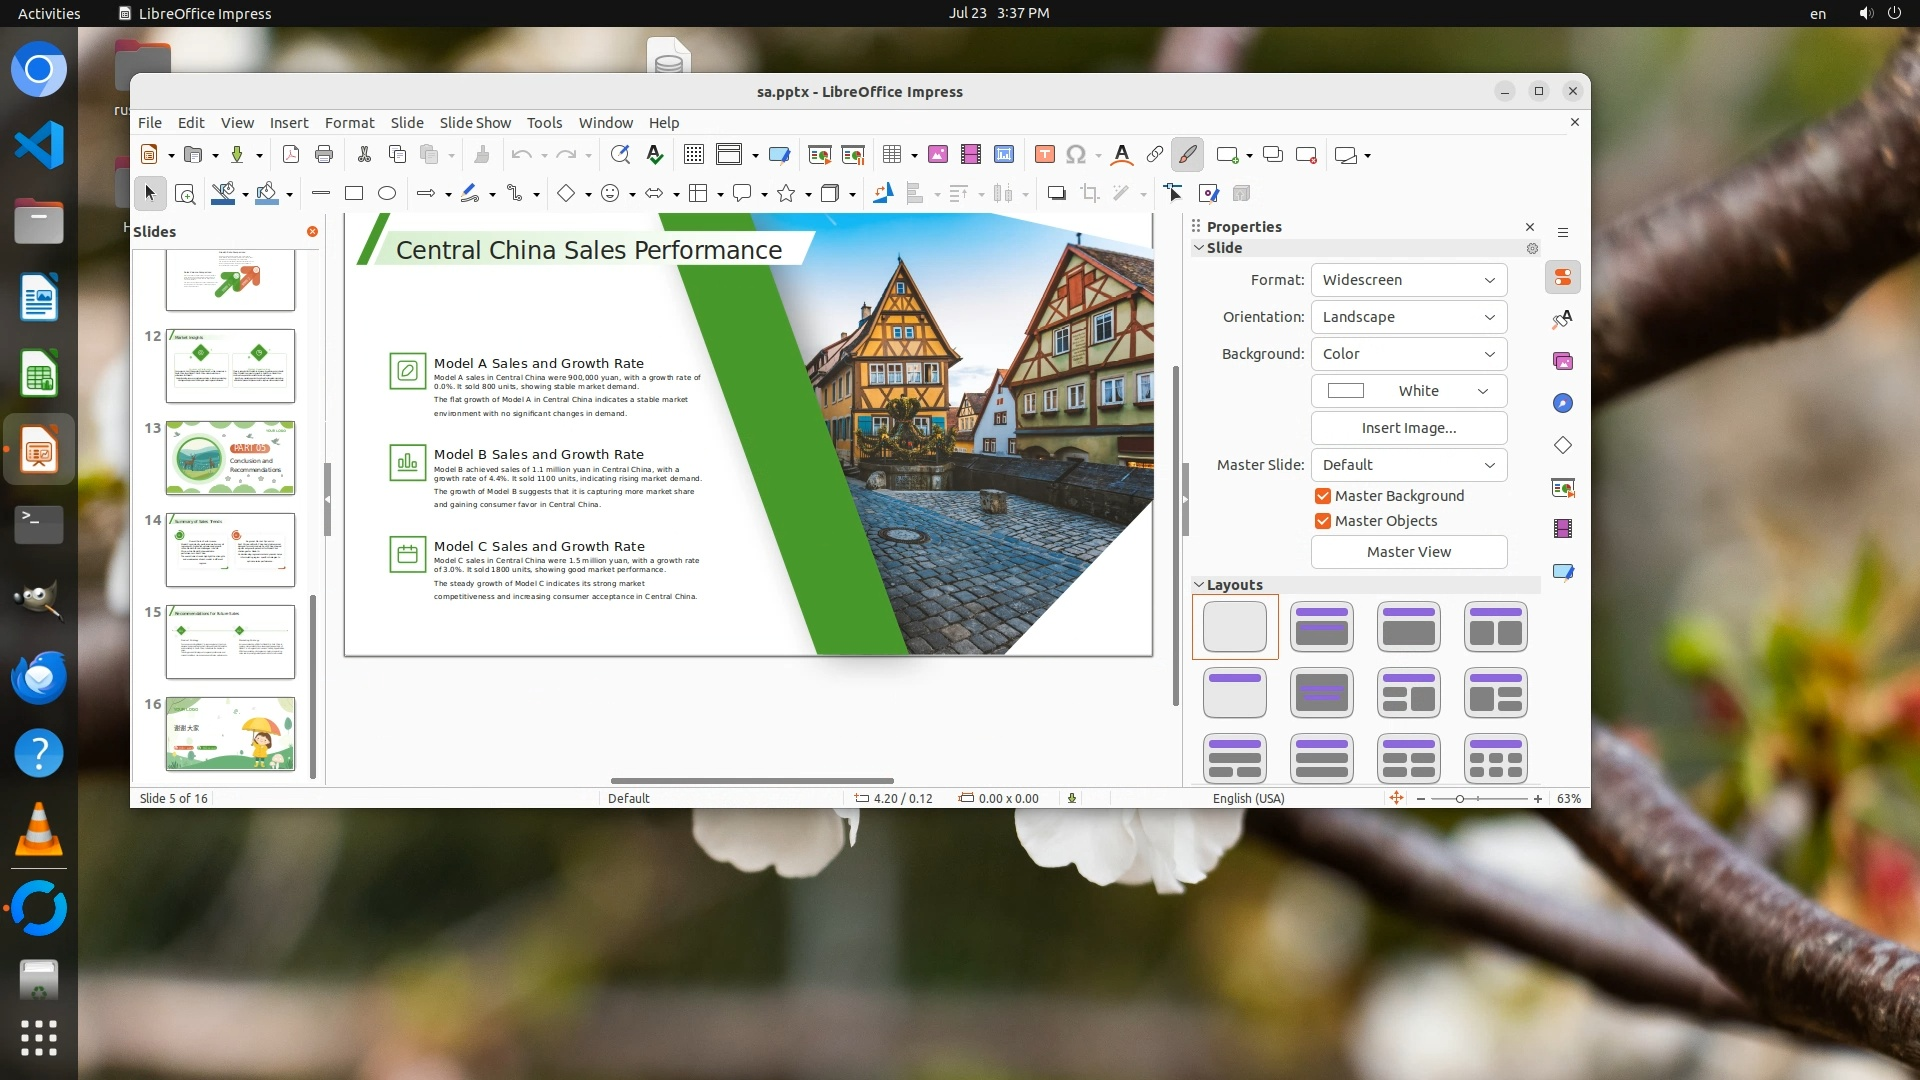The width and height of the screenshot is (1920, 1080).
Task: Open the Slide Show menu
Action: pos(475,122)
